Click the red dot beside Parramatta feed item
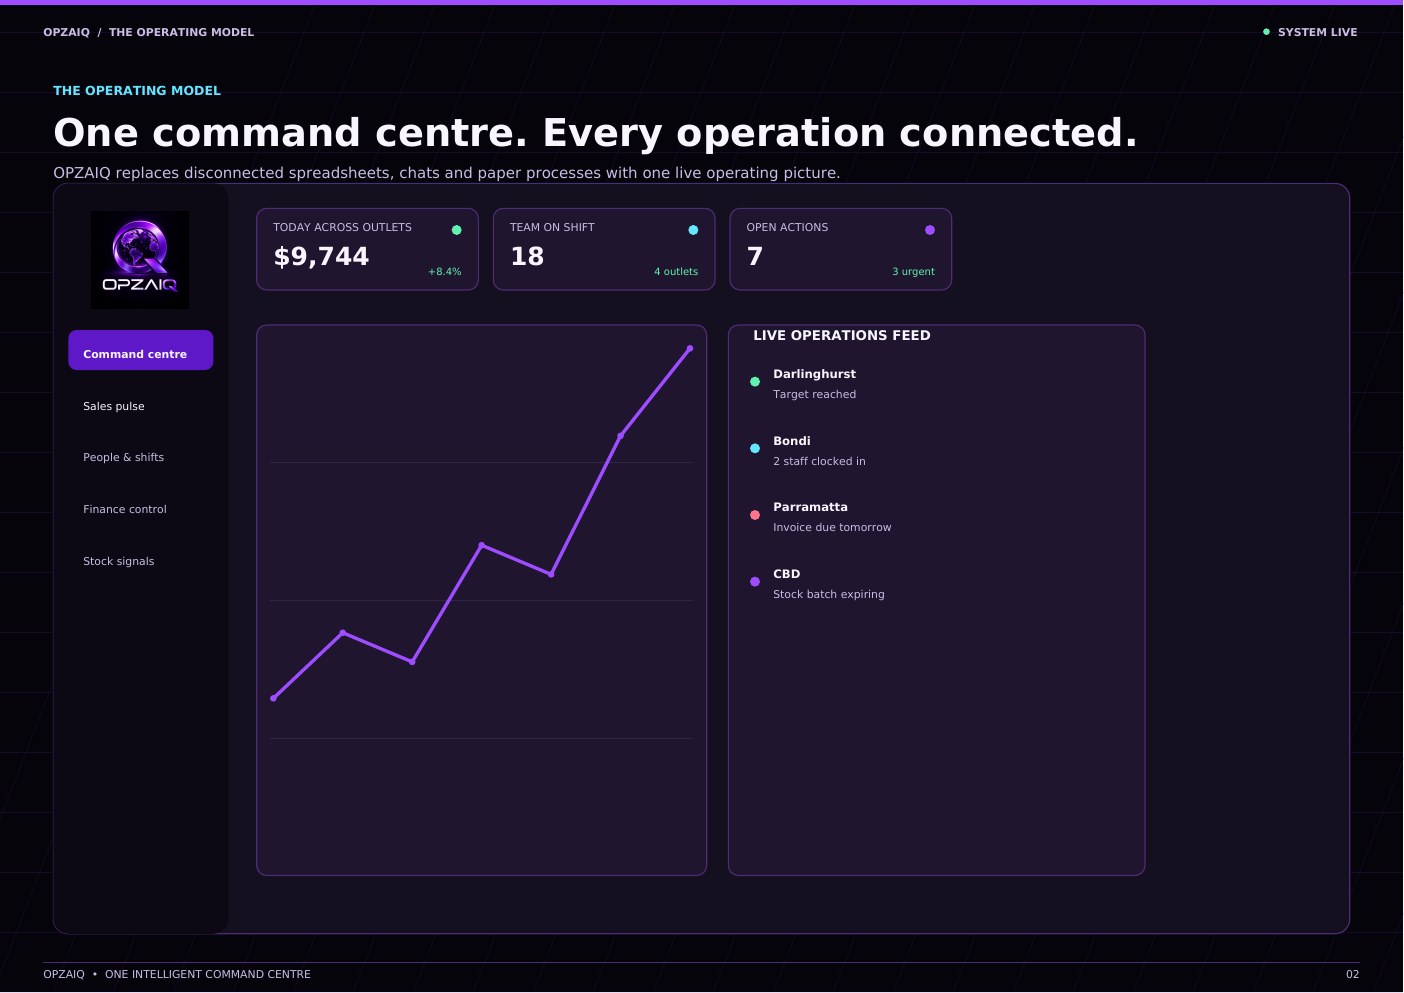The height and width of the screenshot is (993, 1404). (x=755, y=515)
